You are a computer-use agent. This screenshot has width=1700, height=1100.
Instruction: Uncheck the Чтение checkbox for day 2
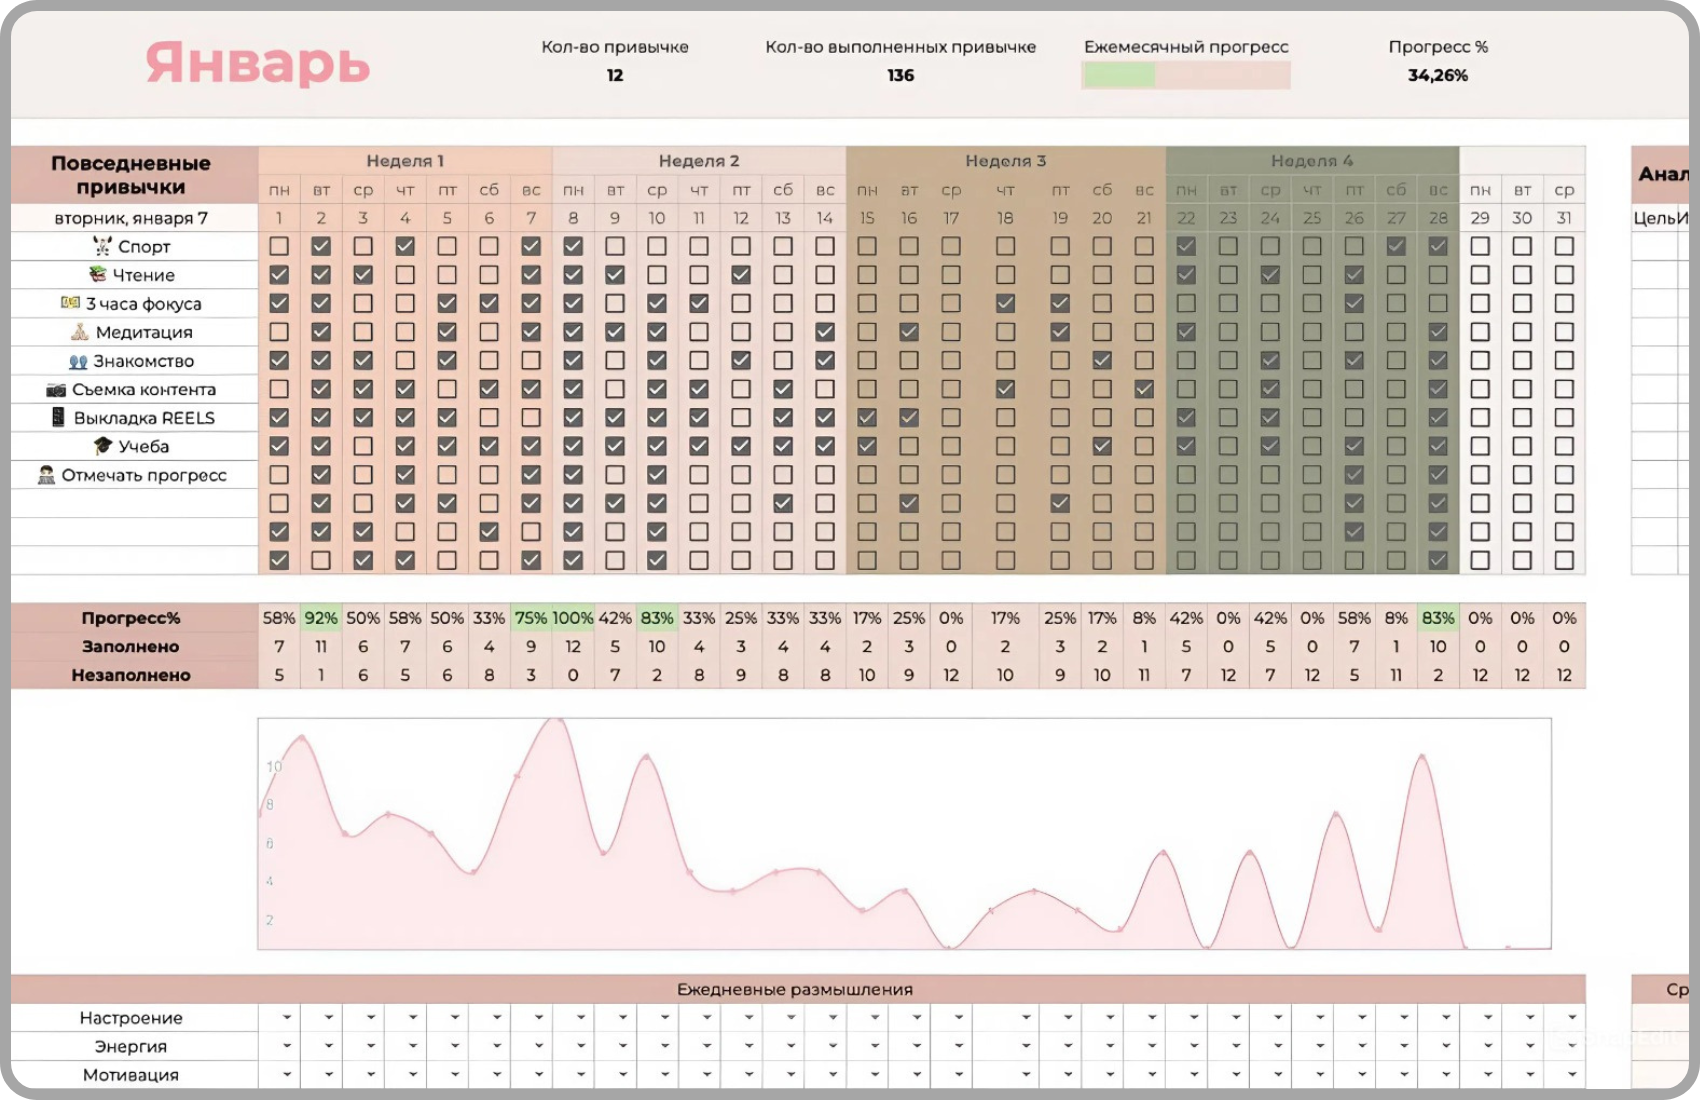321,275
